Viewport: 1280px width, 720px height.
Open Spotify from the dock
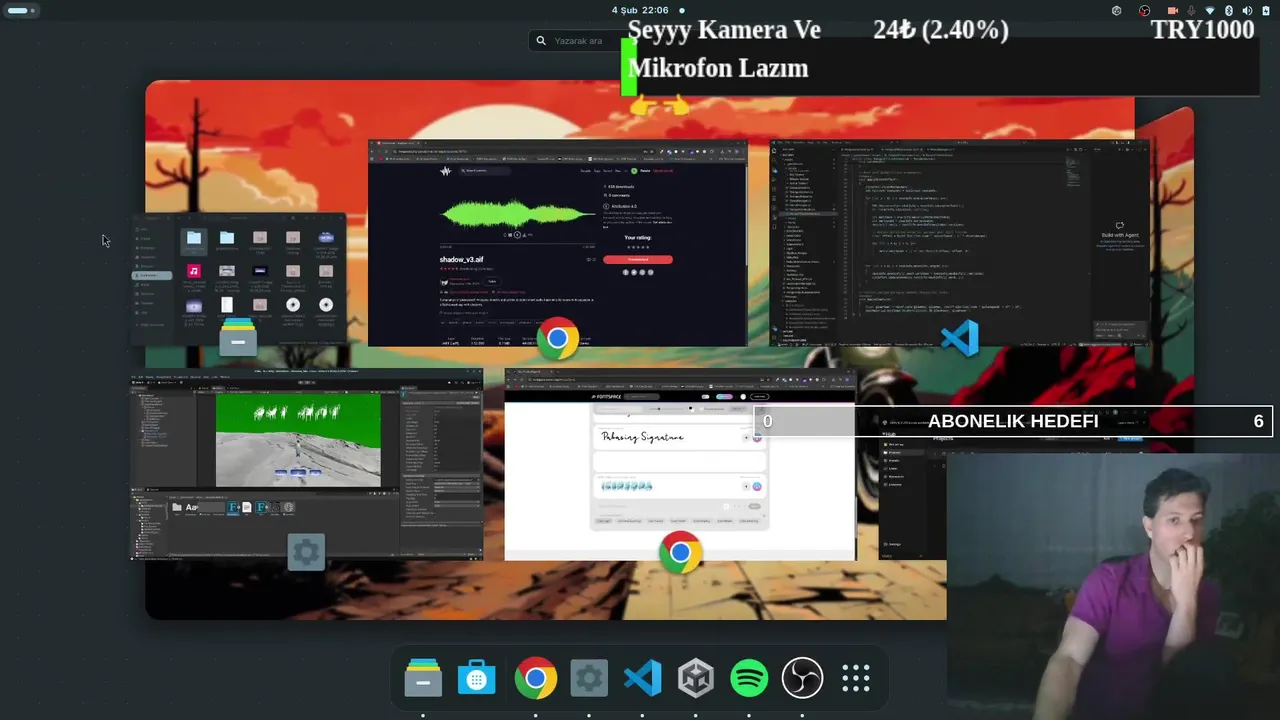(x=749, y=679)
